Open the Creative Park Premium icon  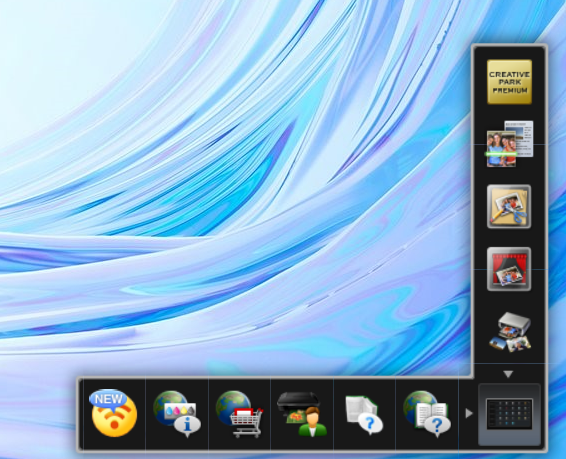click(x=509, y=82)
